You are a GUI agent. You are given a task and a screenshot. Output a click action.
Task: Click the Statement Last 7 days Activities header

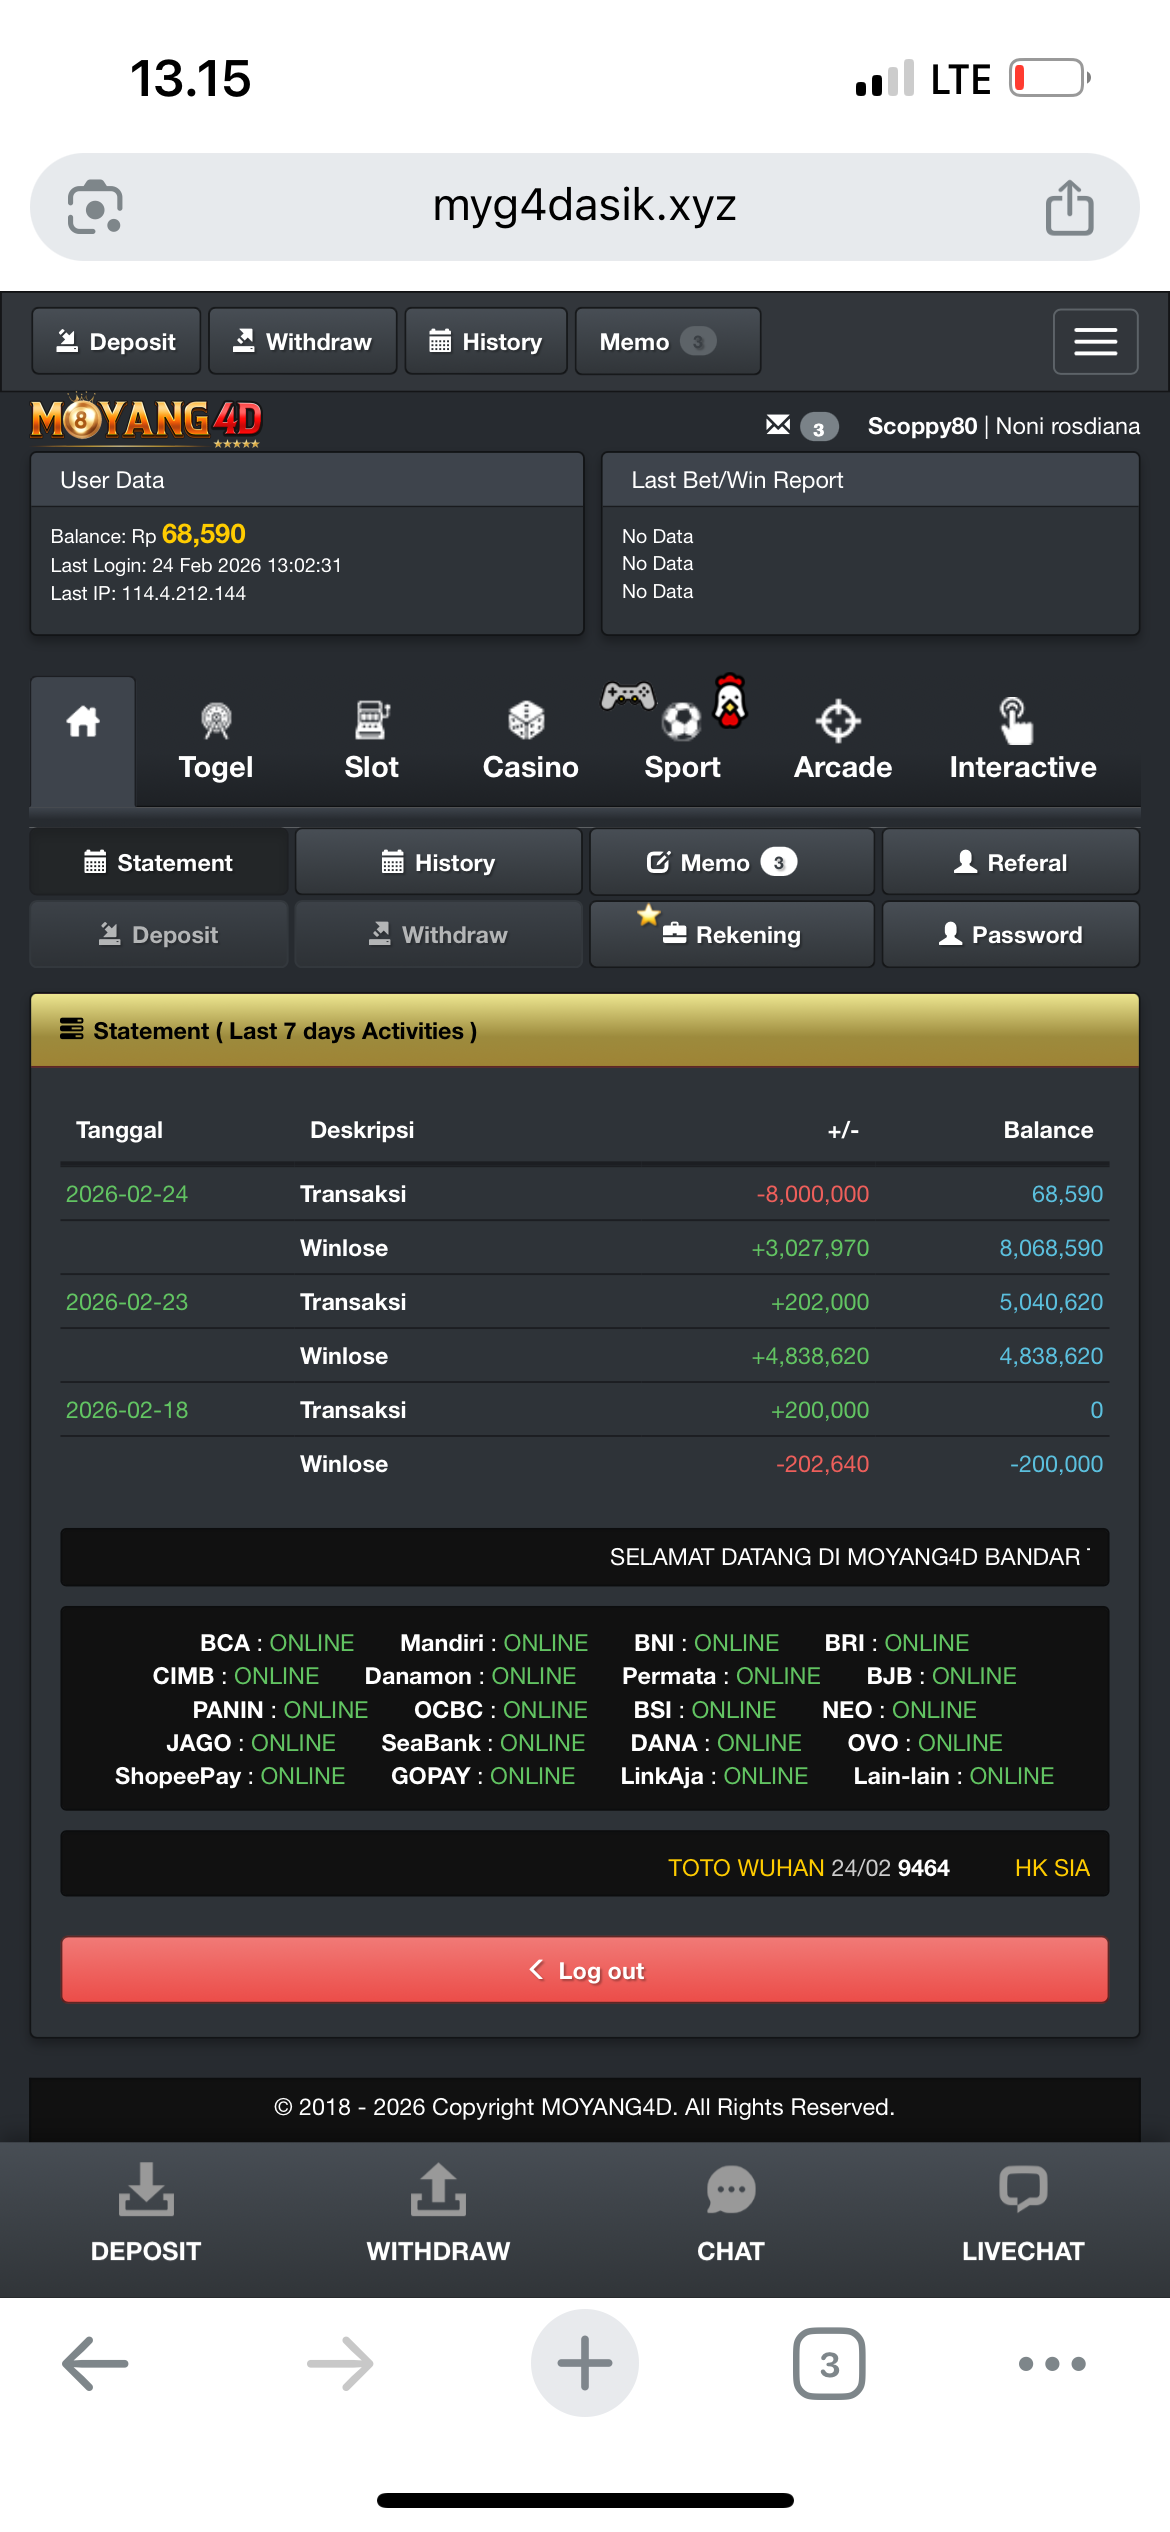(x=585, y=1030)
